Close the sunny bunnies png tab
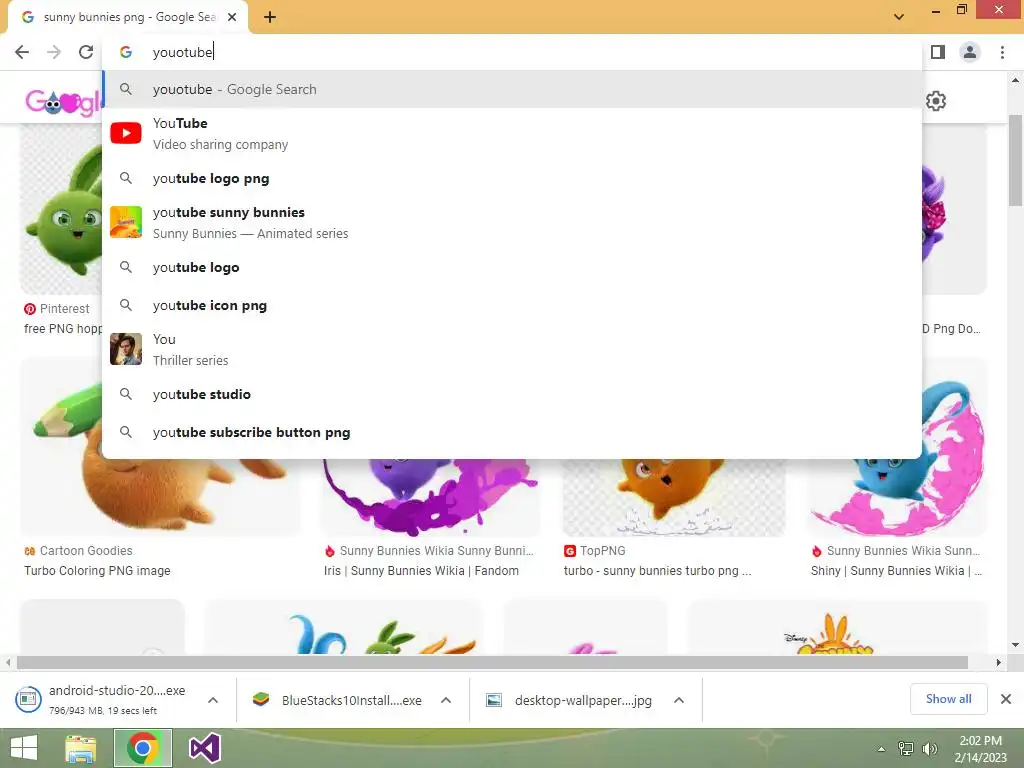The width and height of the screenshot is (1024, 768). coord(232,17)
